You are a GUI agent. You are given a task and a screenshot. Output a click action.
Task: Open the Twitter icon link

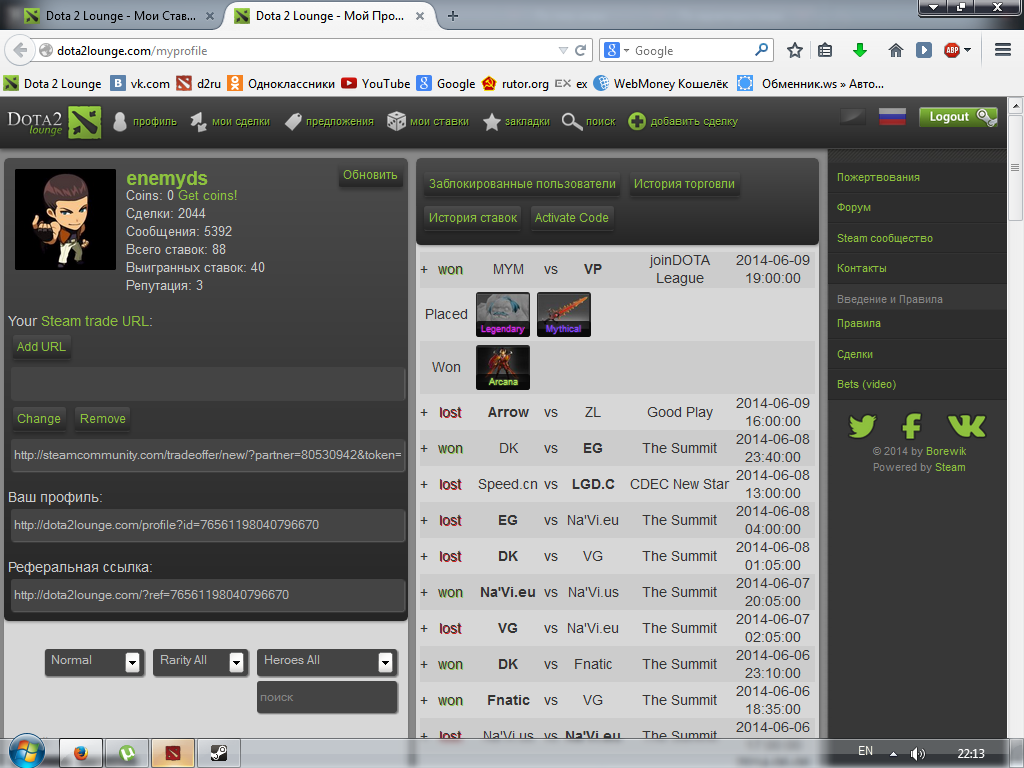(862, 426)
